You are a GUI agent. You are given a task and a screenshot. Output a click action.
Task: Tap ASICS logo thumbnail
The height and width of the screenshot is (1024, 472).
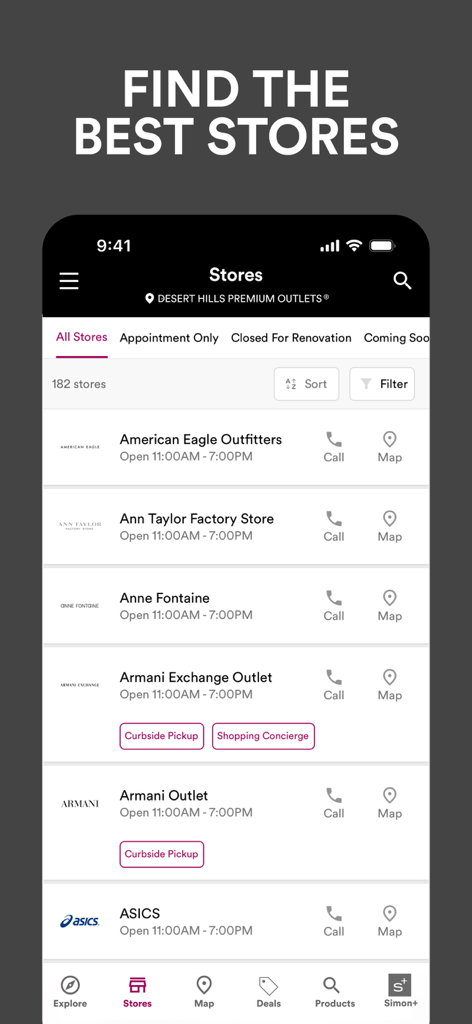coord(80,922)
